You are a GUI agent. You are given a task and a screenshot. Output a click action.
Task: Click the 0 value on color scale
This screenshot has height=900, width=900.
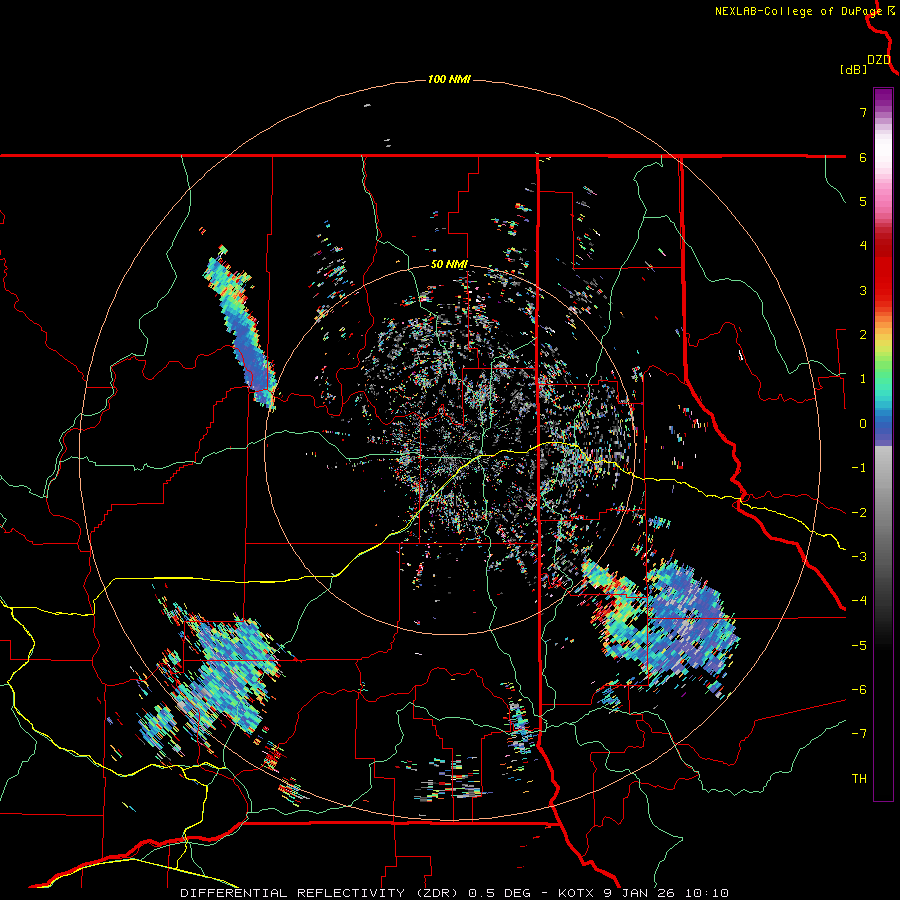863,424
